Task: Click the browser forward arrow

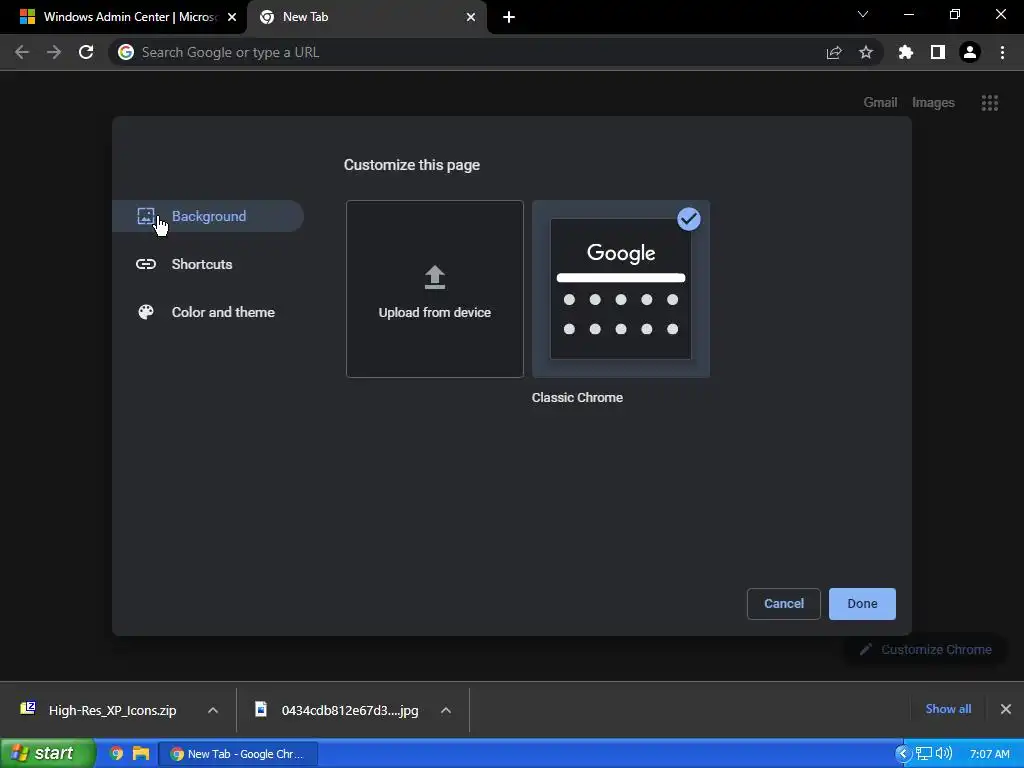Action: pos(54,52)
